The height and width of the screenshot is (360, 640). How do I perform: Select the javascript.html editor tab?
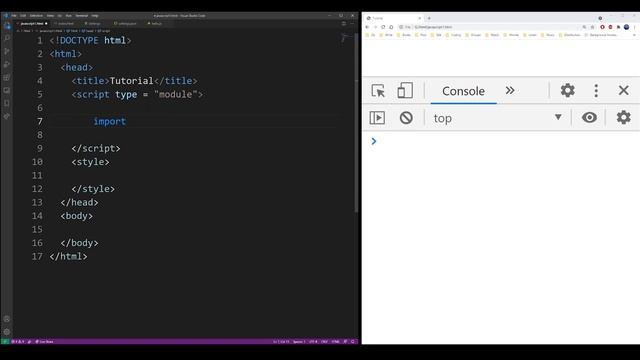click(32, 24)
